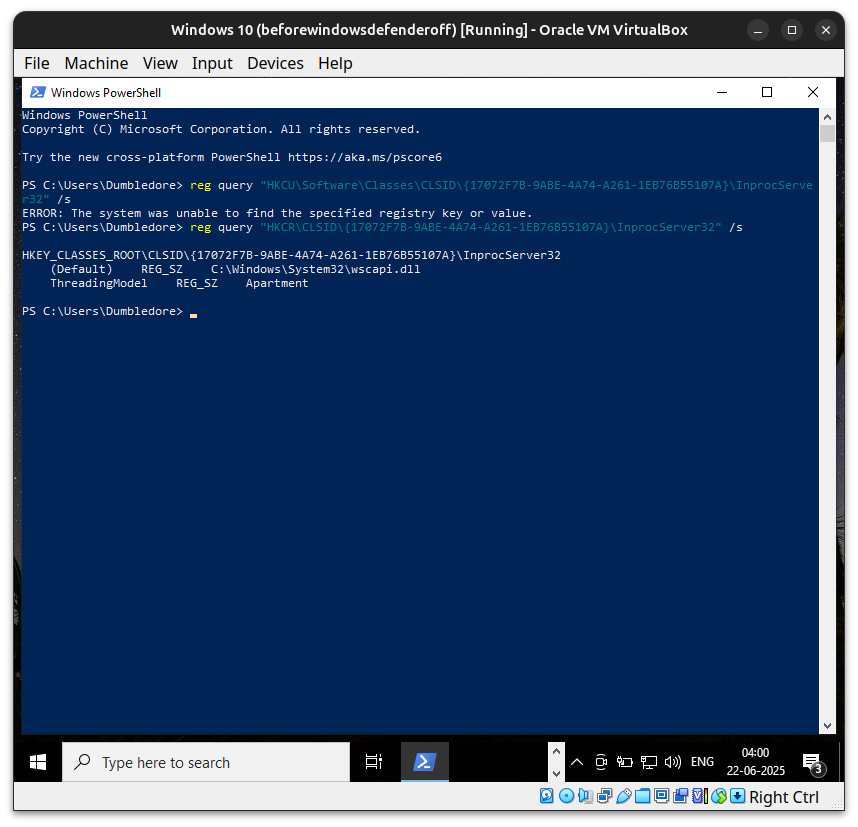
Task: Click the ThreadingModel value name
Action: tap(98, 284)
